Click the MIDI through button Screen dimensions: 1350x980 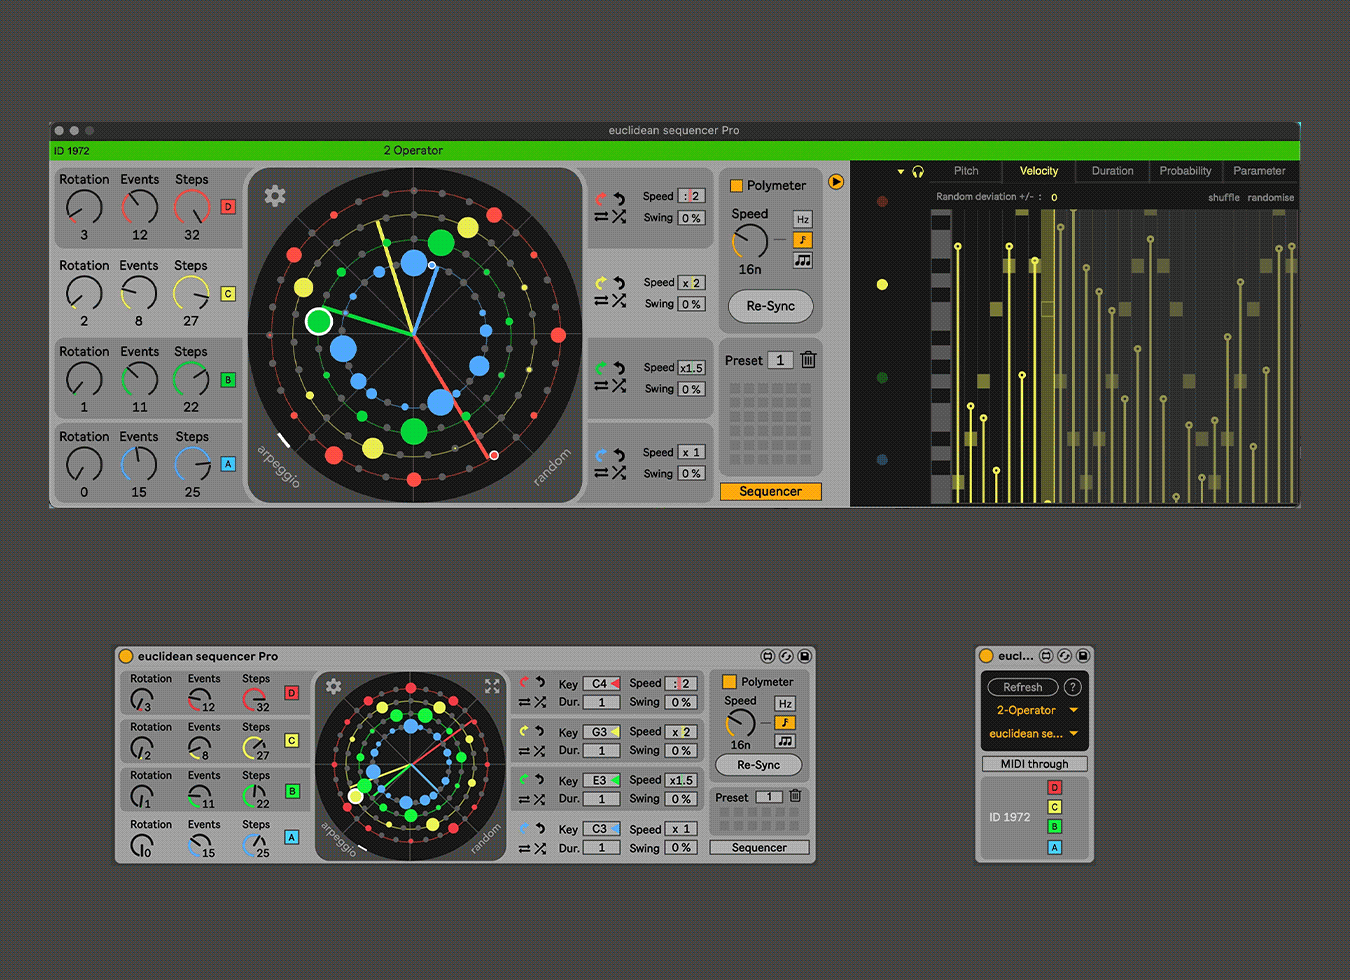point(1034,764)
